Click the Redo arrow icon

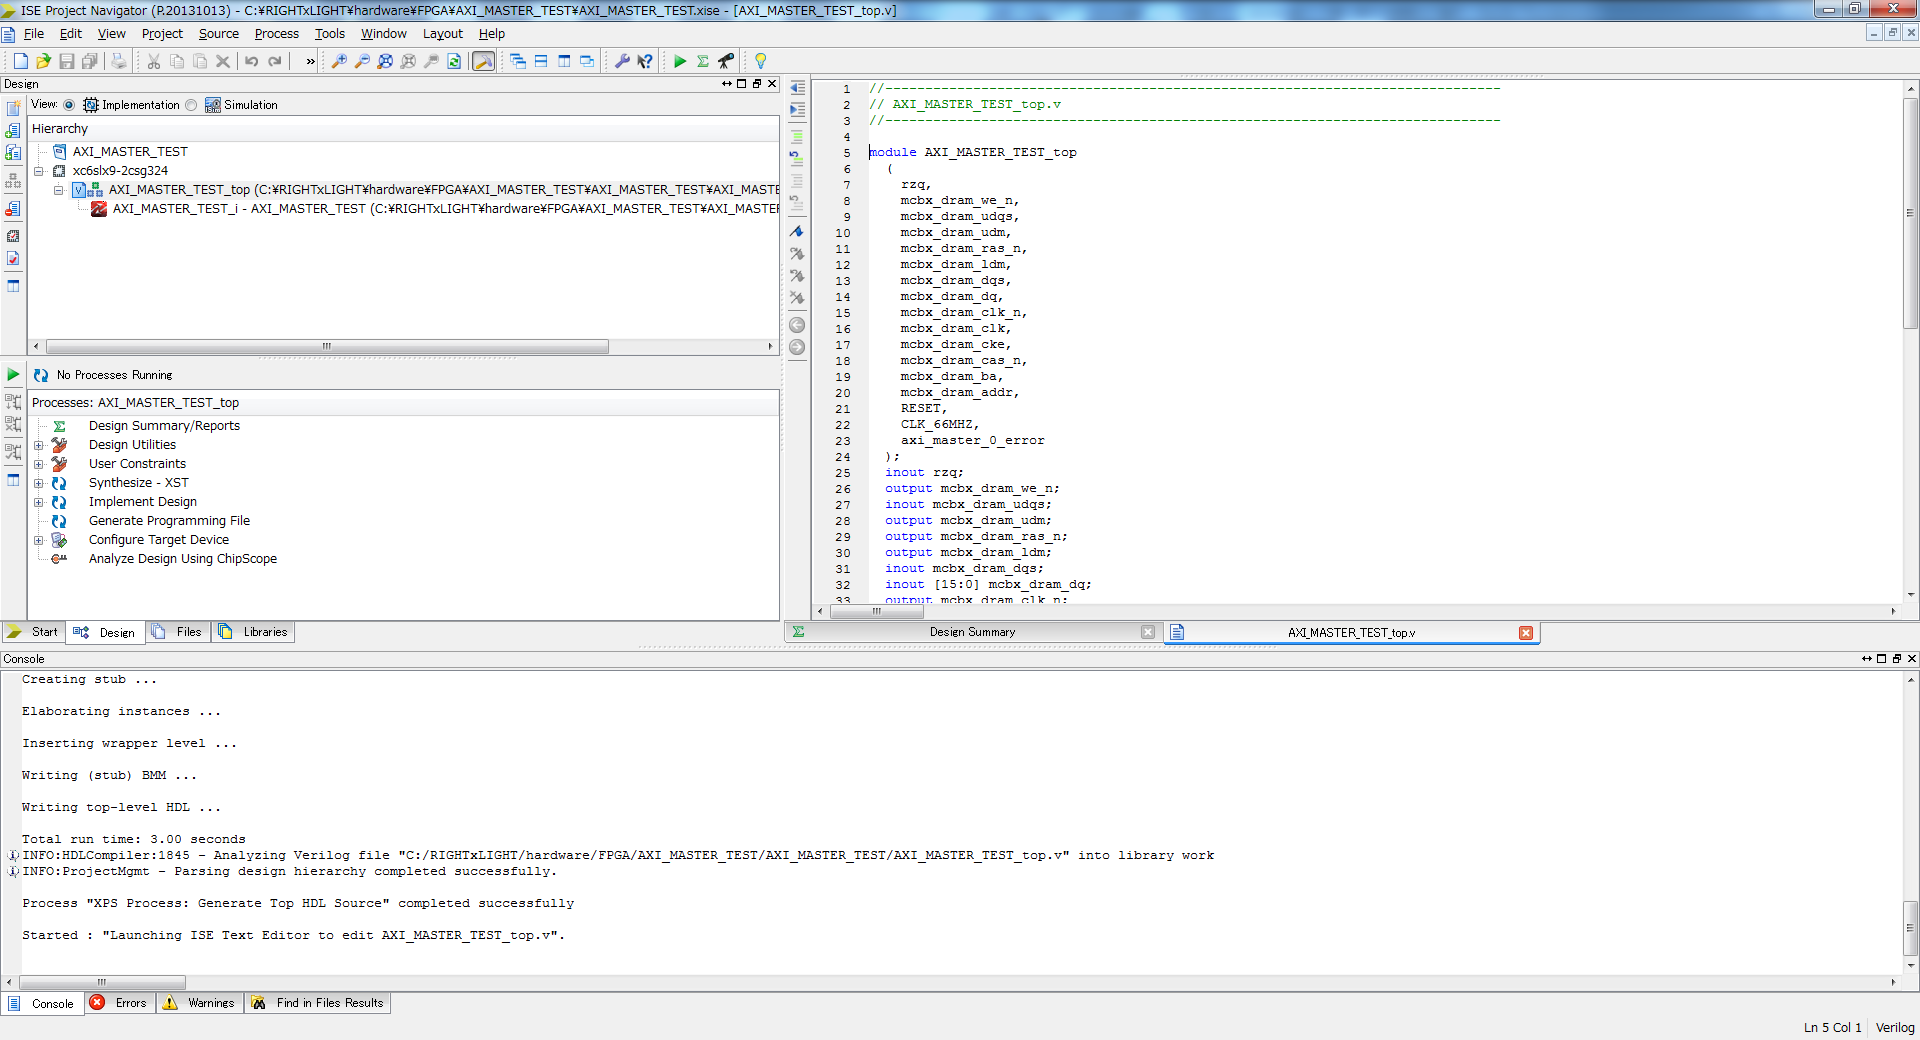click(x=275, y=61)
